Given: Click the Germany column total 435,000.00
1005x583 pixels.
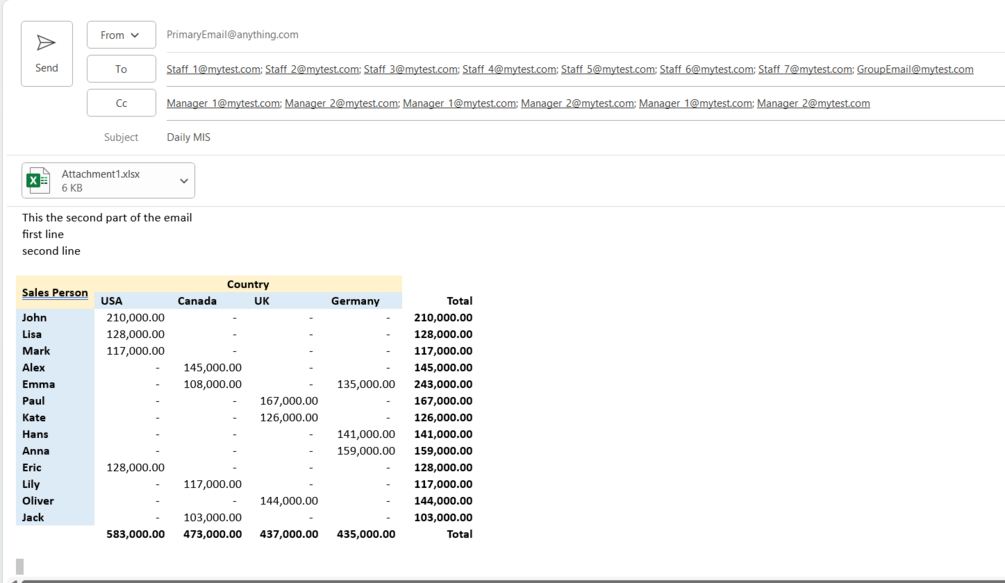Looking at the screenshot, I should tap(366, 534).
